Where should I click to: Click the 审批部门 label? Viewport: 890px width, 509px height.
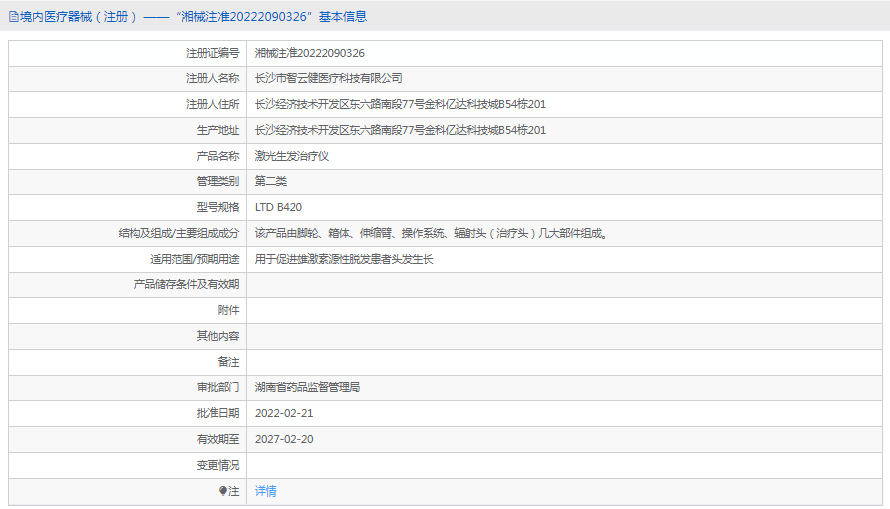pos(218,387)
